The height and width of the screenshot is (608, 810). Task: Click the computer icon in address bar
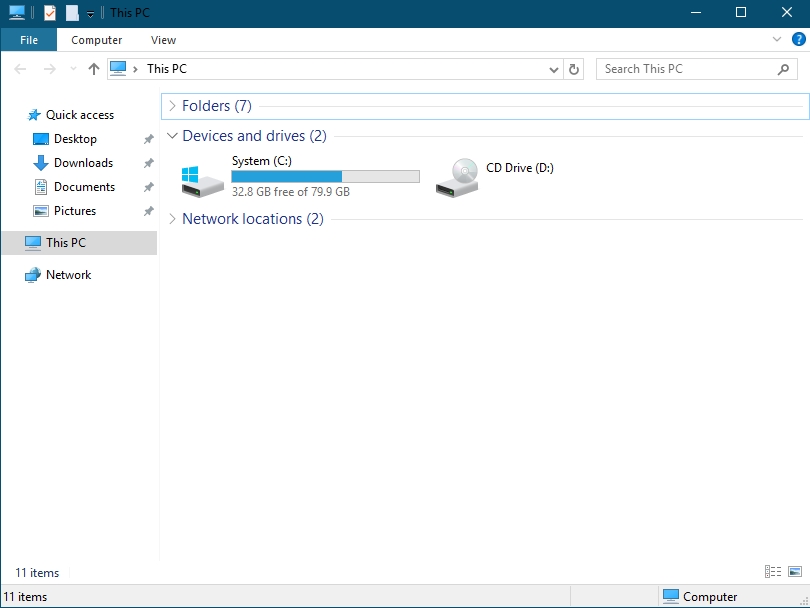(118, 68)
